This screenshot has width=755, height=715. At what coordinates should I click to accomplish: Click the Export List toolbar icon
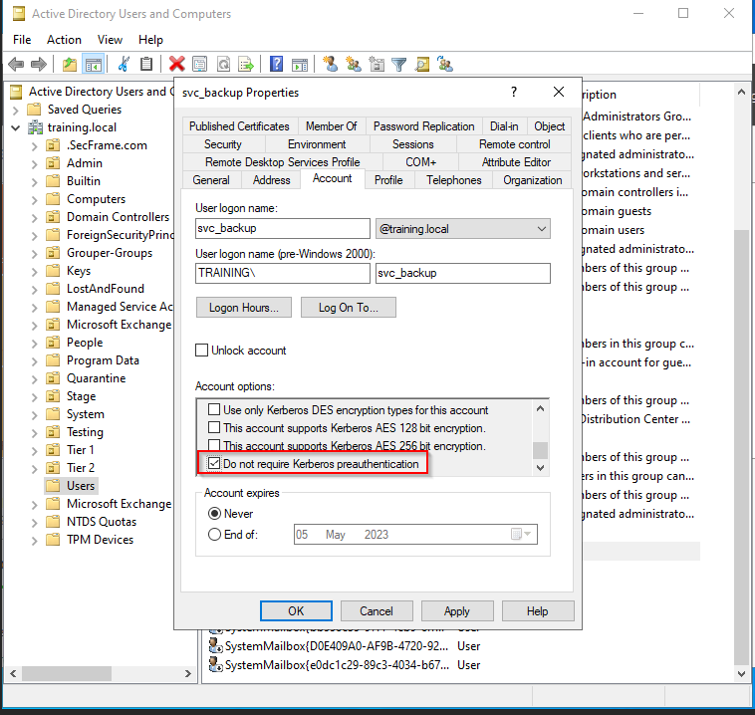(x=246, y=64)
